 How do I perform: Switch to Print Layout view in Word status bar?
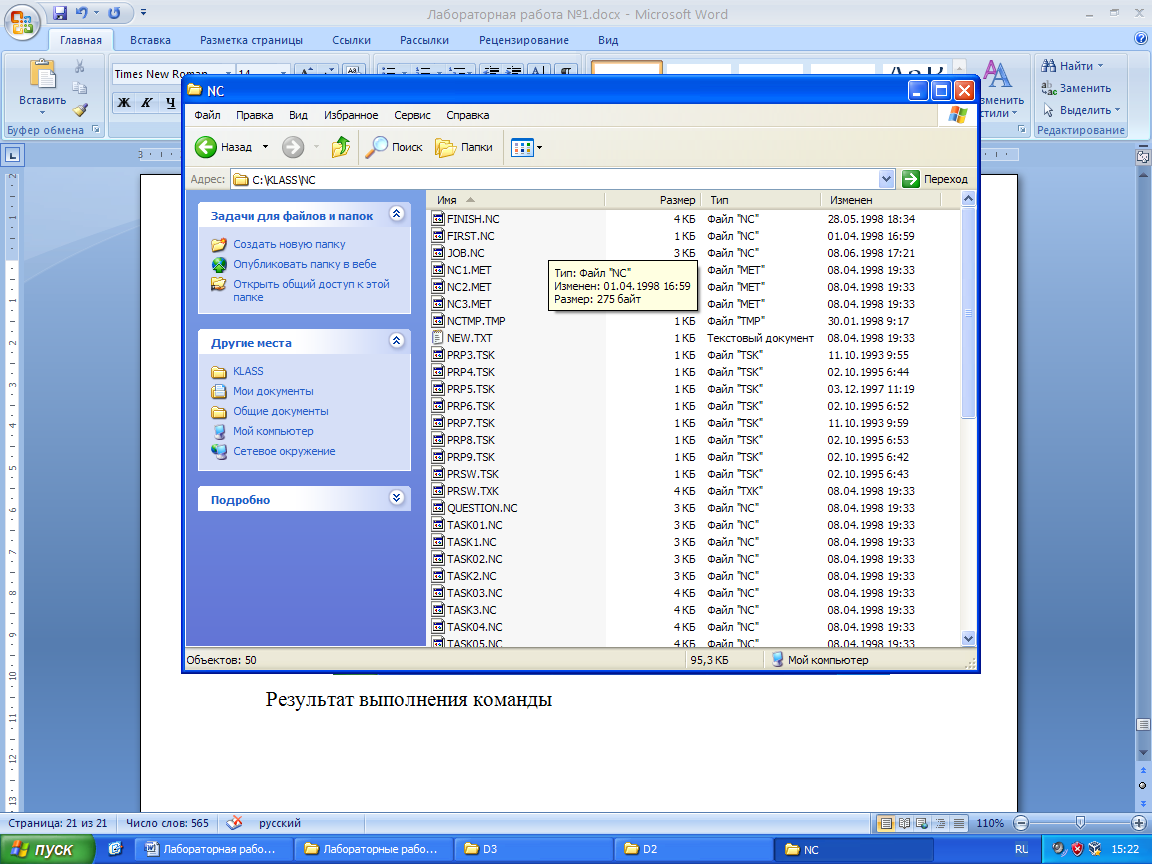click(x=886, y=824)
